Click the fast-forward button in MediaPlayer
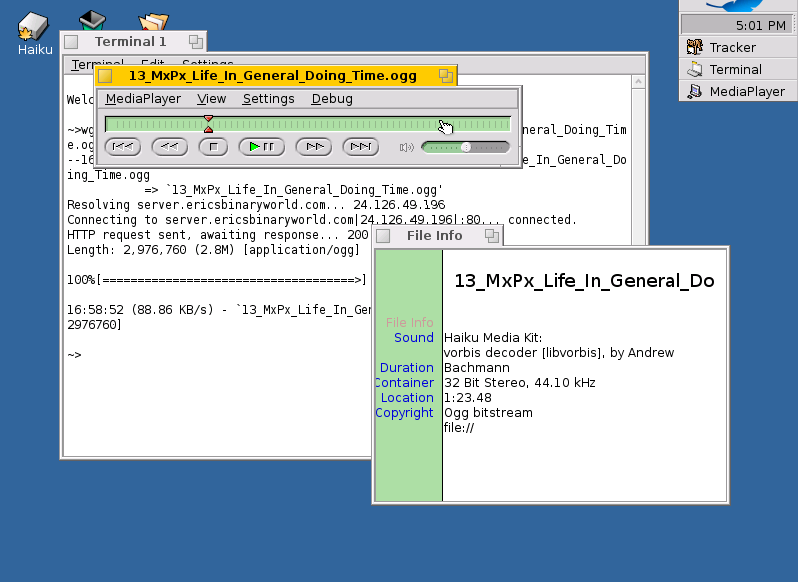The height and width of the screenshot is (582, 798). [314, 147]
